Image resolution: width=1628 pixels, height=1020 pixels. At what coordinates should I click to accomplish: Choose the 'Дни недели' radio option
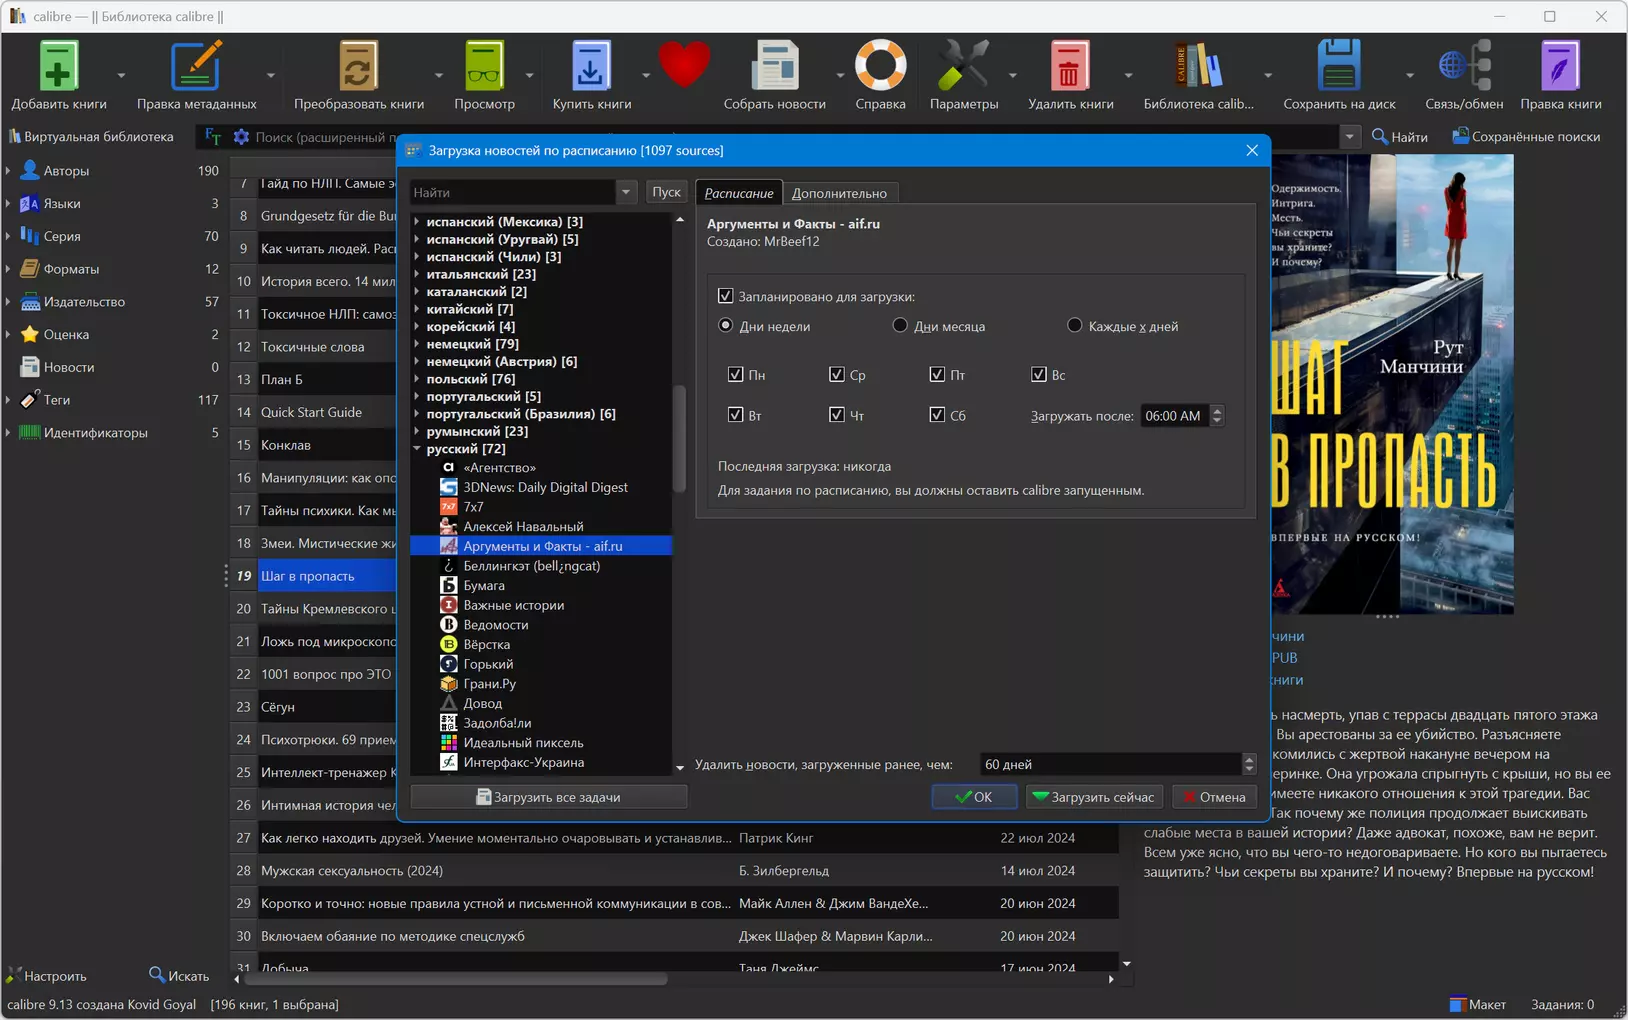tap(726, 326)
